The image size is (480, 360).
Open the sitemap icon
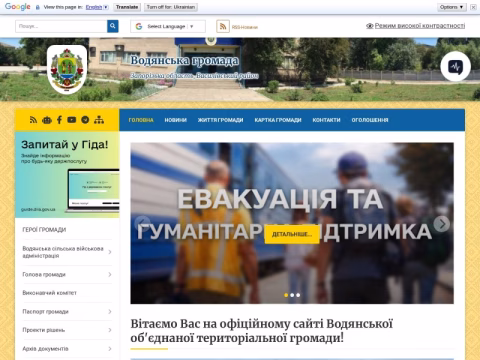coord(99,120)
